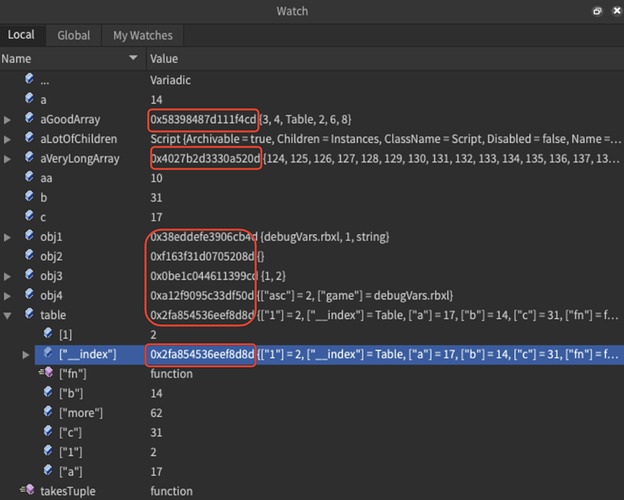
Task: Click the variable icon next to a
Action: coord(29,98)
